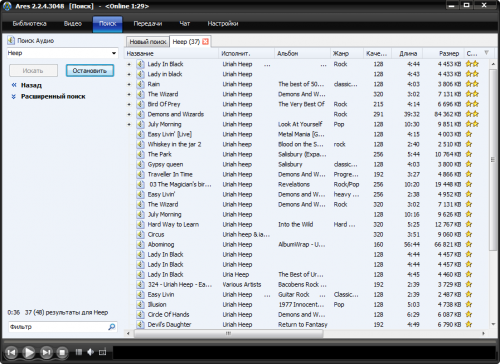Select the Whiskey in the jar 2 row
Image resolution: width=500 pixels, height=364 pixels.
(x=307, y=144)
